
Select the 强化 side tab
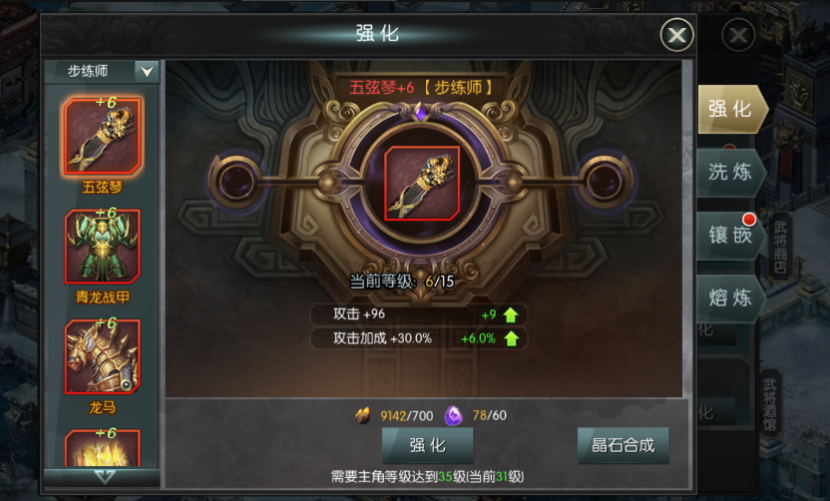pos(732,109)
